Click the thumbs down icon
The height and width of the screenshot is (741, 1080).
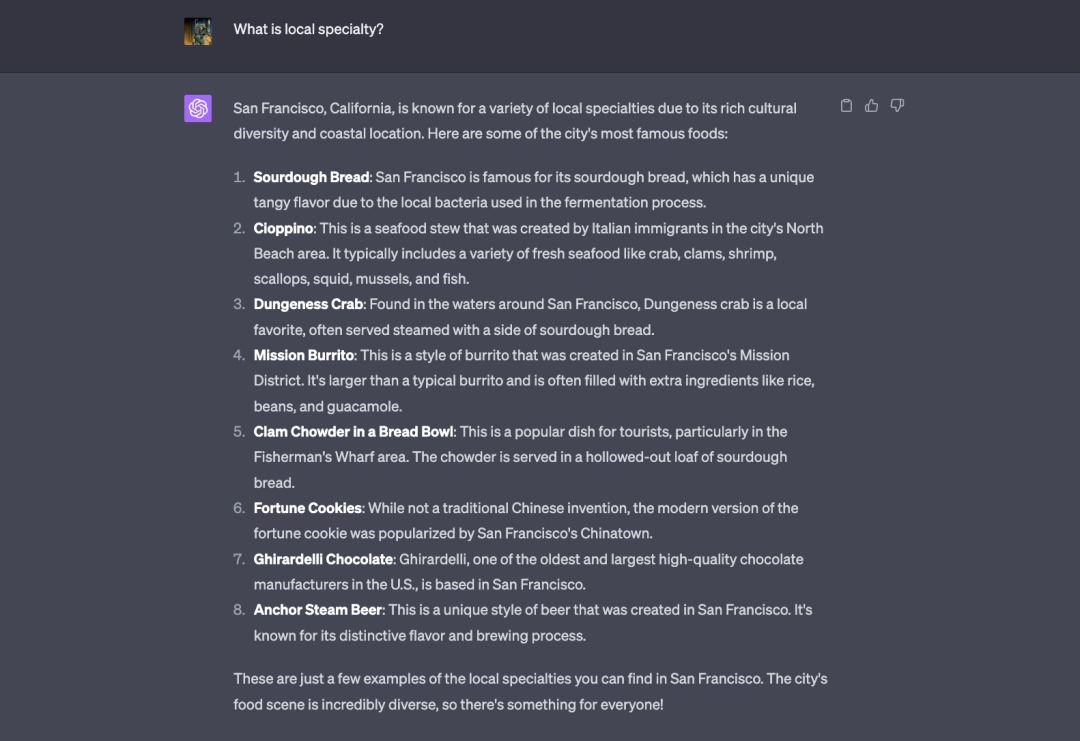[x=897, y=106]
